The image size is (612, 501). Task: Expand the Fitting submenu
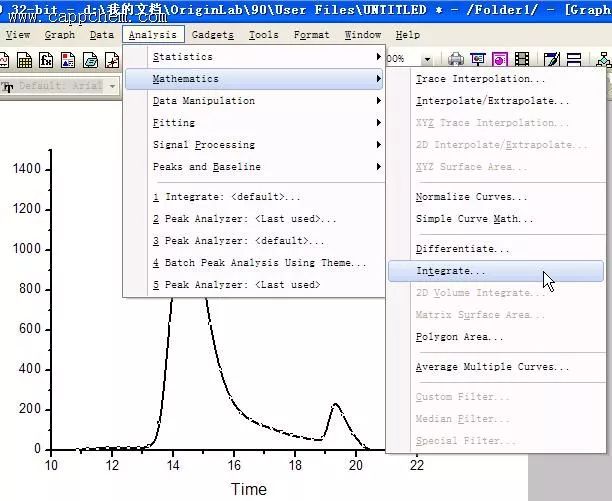[x=254, y=123]
